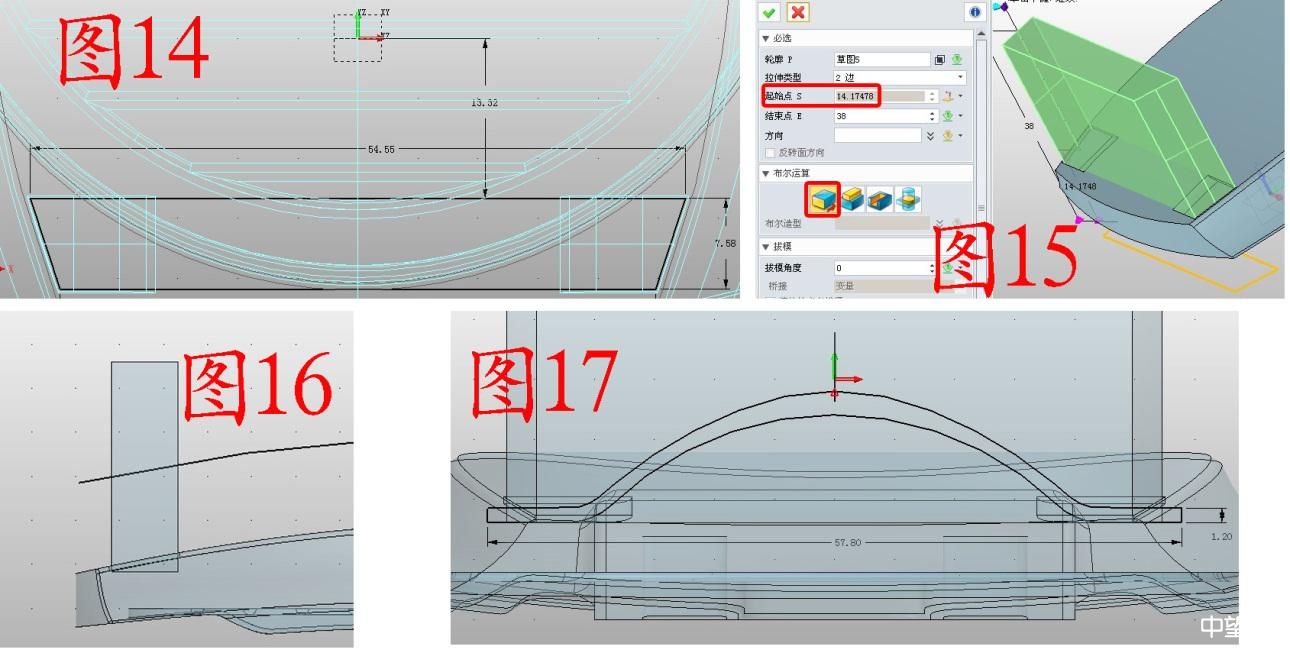Choose the add Boolean operation icon
1290x653 pixels.
click(852, 199)
